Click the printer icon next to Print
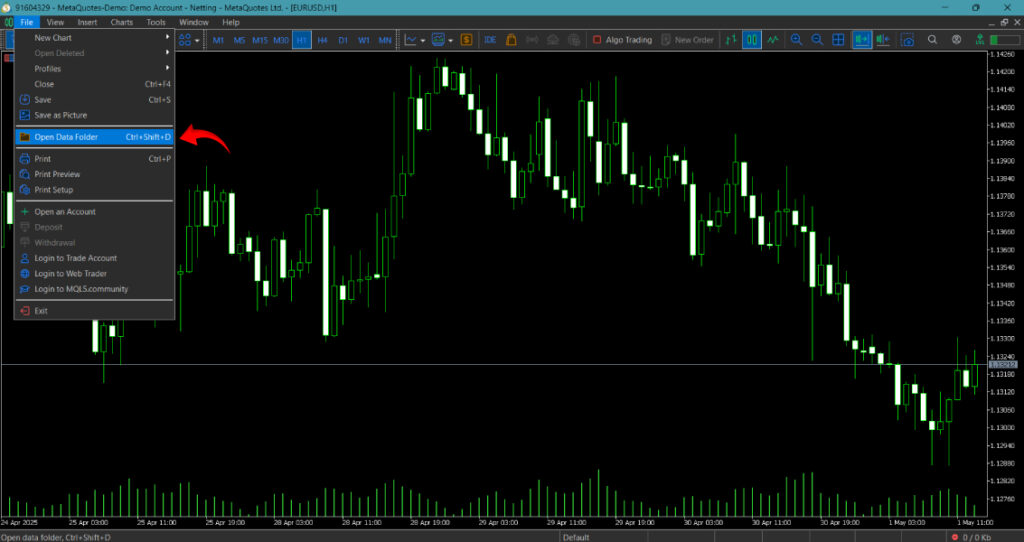The height and width of the screenshot is (542, 1024). (25, 159)
